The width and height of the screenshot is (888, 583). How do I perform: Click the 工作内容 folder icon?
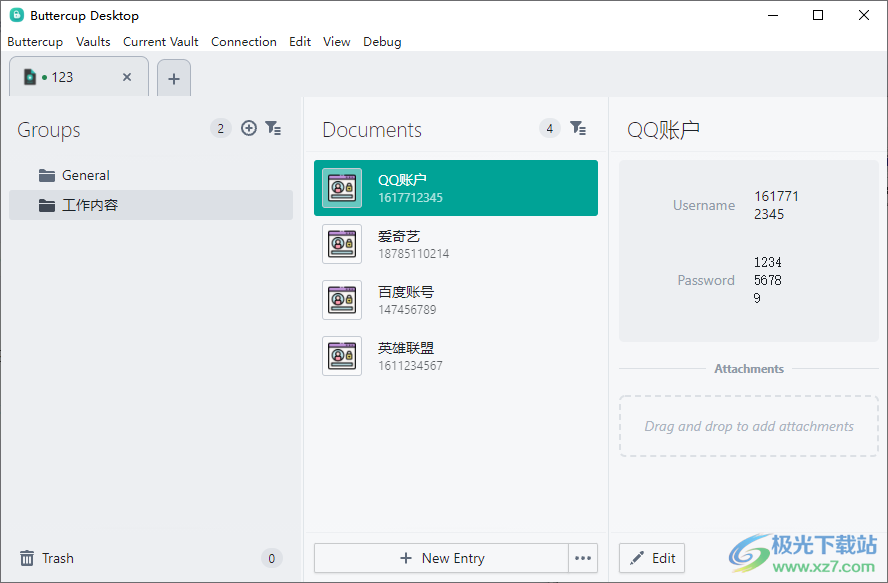coord(47,205)
